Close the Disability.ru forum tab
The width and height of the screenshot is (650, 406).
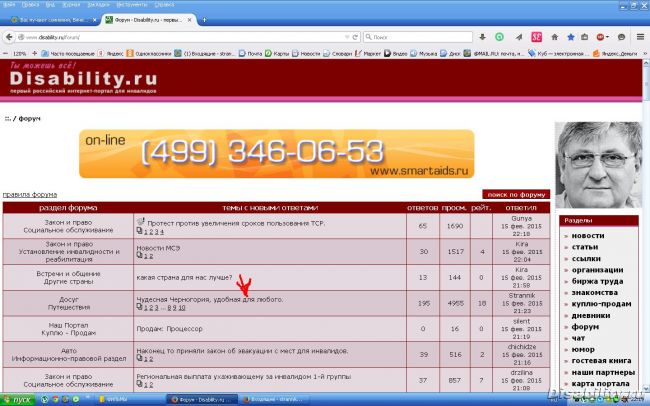[x=189, y=19]
